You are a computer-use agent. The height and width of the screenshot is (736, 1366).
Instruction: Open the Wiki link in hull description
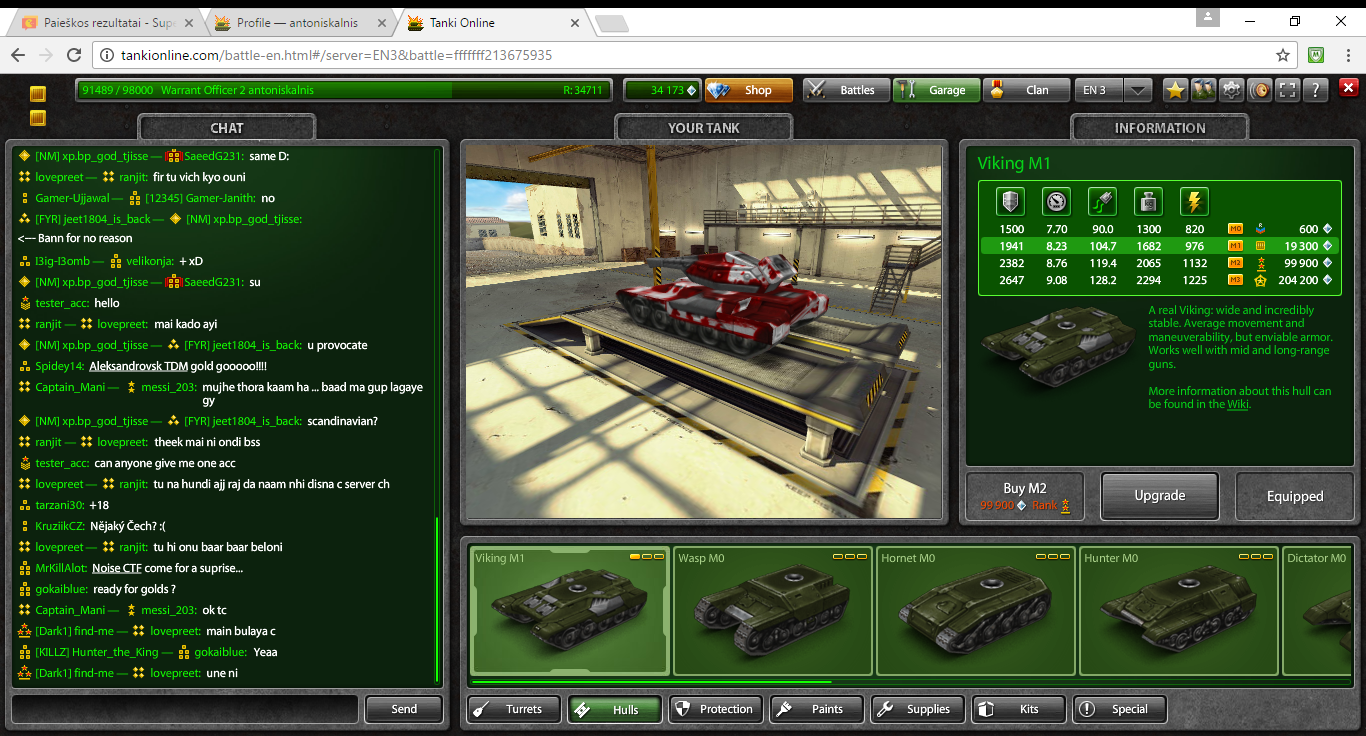(1238, 404)
